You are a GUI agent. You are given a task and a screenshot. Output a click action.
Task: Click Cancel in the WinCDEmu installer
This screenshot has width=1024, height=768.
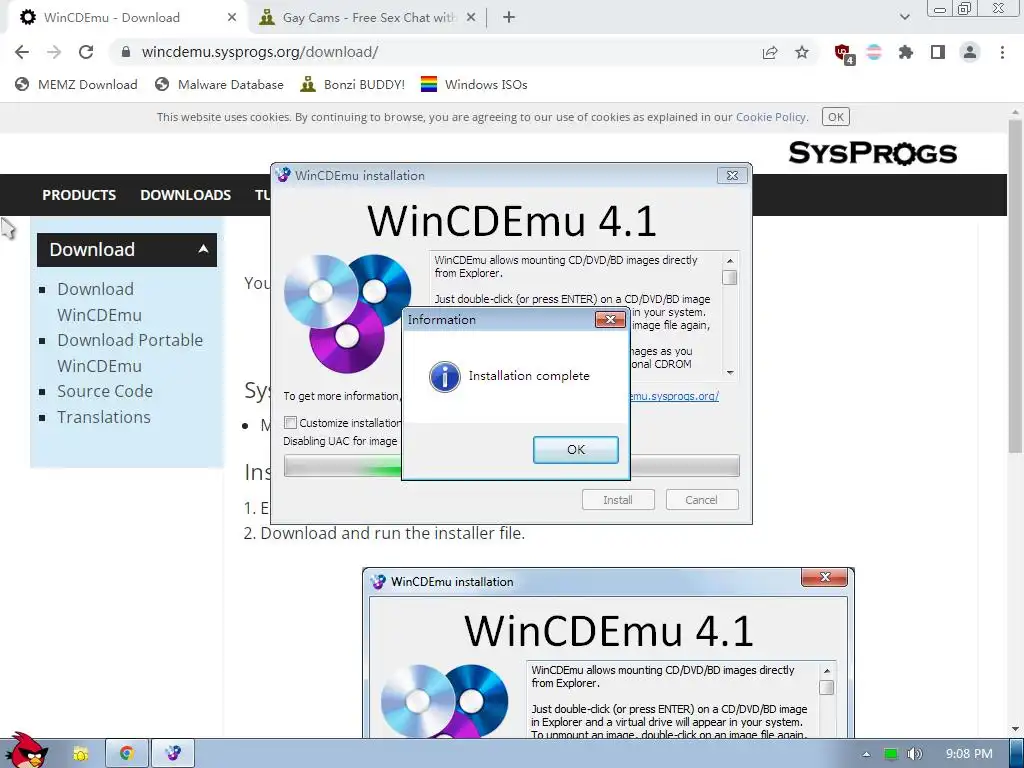coord(701,500)
